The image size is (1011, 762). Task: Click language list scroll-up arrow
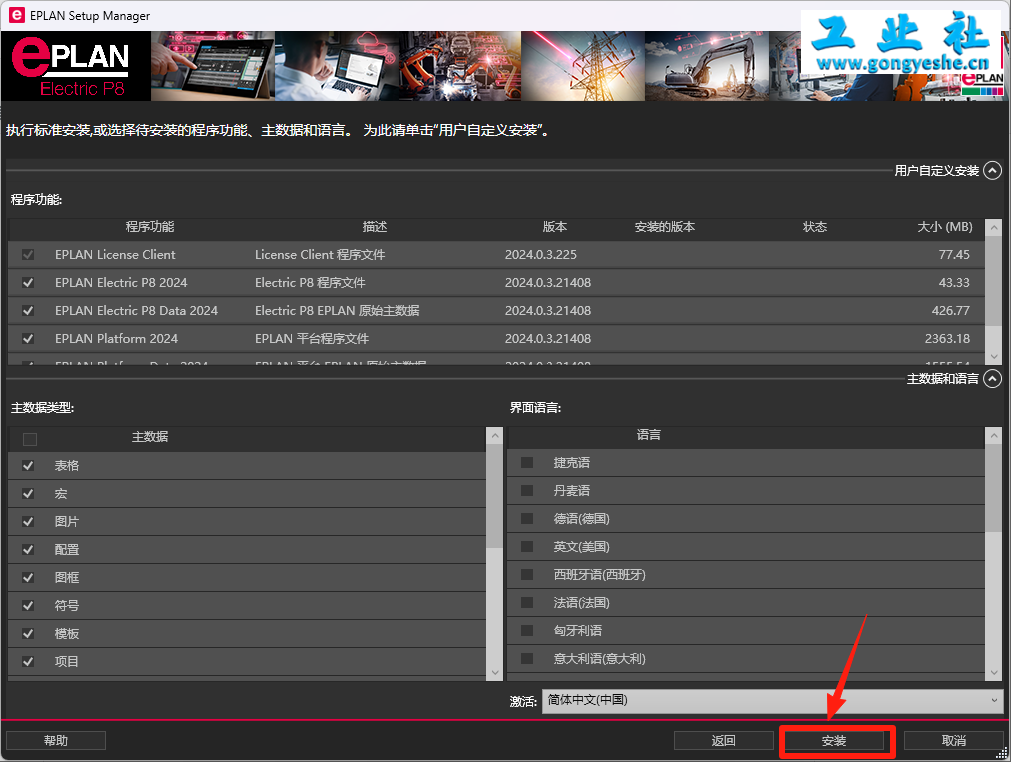[x=994, y=436]
